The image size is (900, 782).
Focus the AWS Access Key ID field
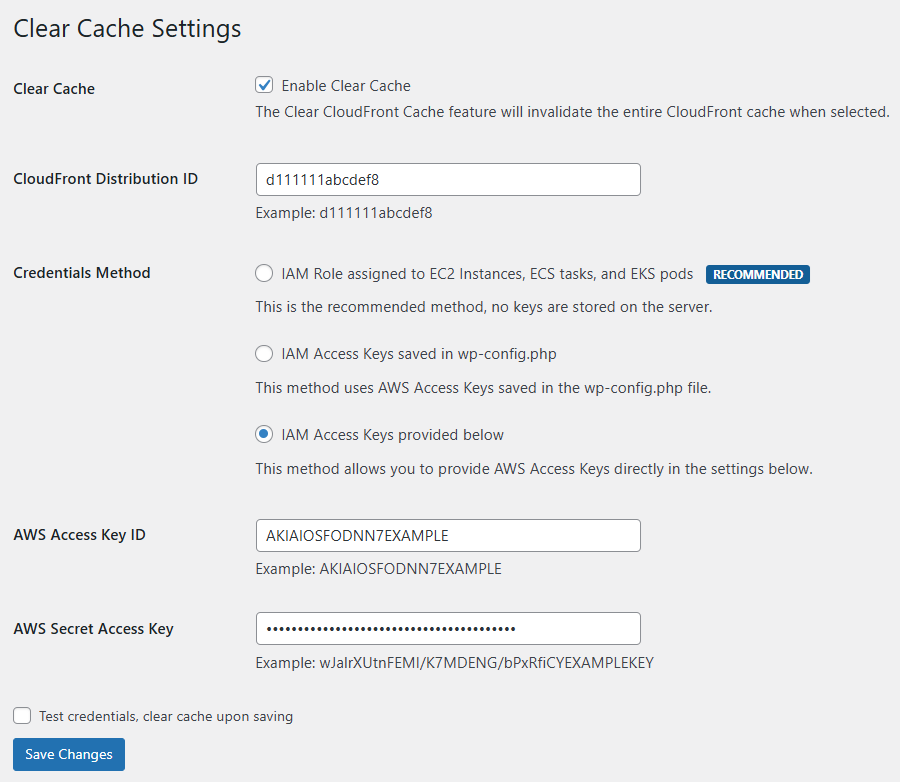448,535
